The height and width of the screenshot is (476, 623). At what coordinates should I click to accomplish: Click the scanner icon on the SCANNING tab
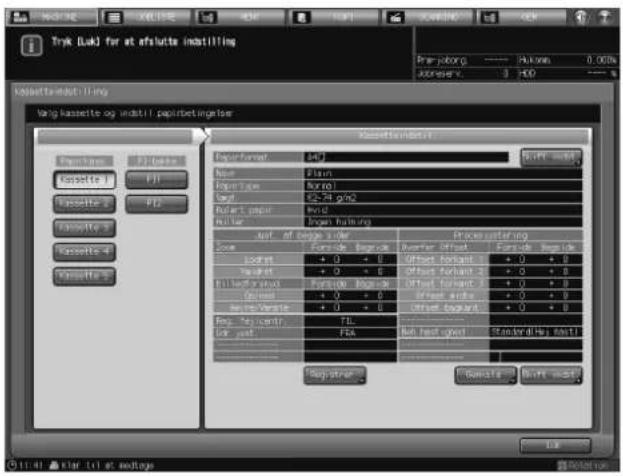coord(395,17)
